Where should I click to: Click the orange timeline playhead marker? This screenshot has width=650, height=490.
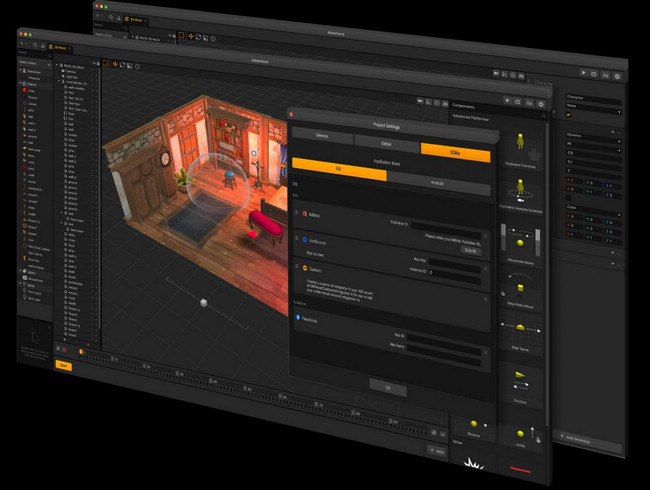(80, 352)
